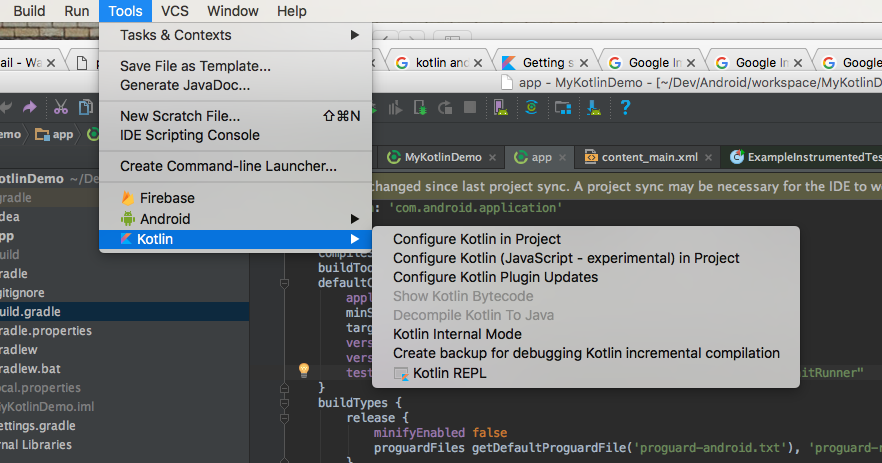Close the content_main.xml editor tab
The width and height of the screenshot is (882, 463).
(708, 158)
